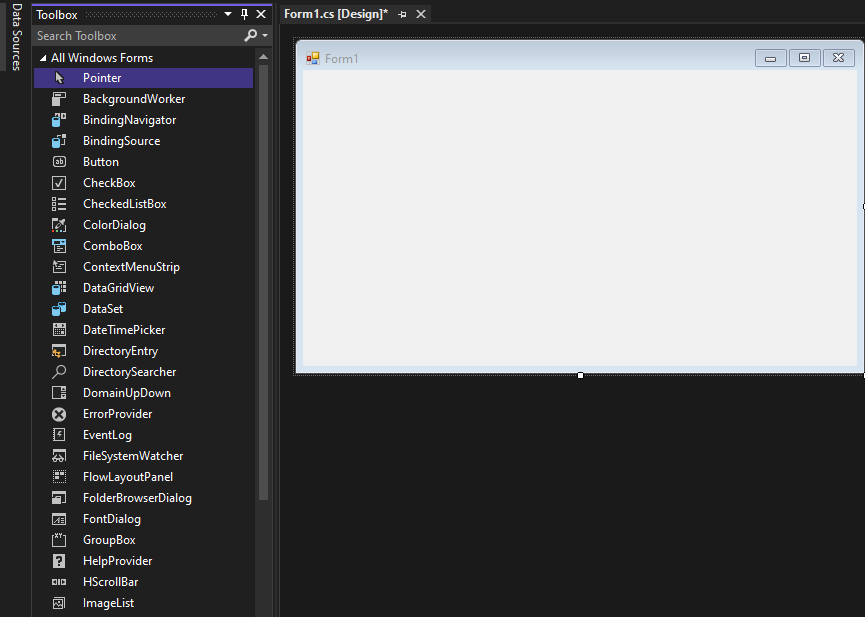Select the FolderBrowserDialog text label

pos(137,498)
